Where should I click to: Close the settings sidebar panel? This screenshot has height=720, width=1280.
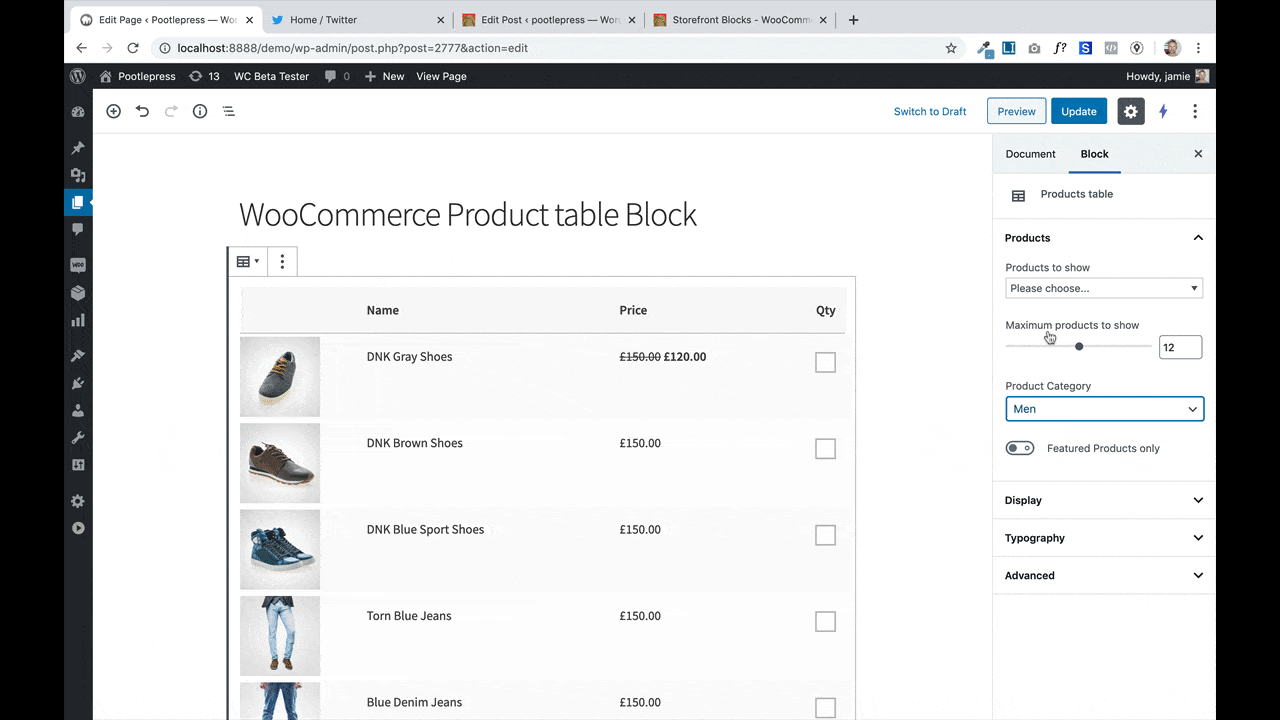point(1198,154)
